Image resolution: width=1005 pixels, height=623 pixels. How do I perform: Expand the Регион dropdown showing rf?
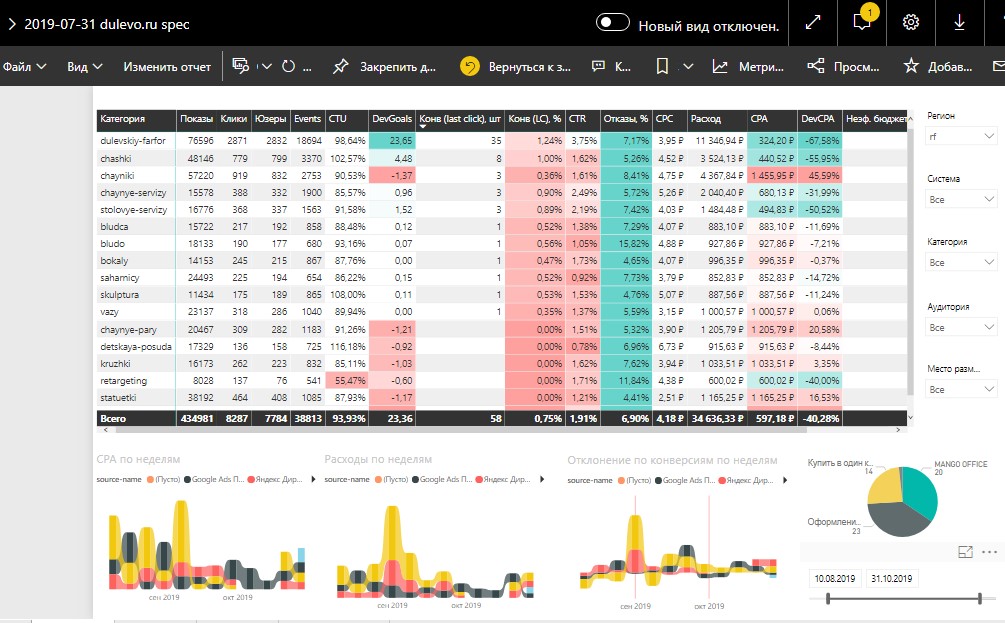click(960, 136)
